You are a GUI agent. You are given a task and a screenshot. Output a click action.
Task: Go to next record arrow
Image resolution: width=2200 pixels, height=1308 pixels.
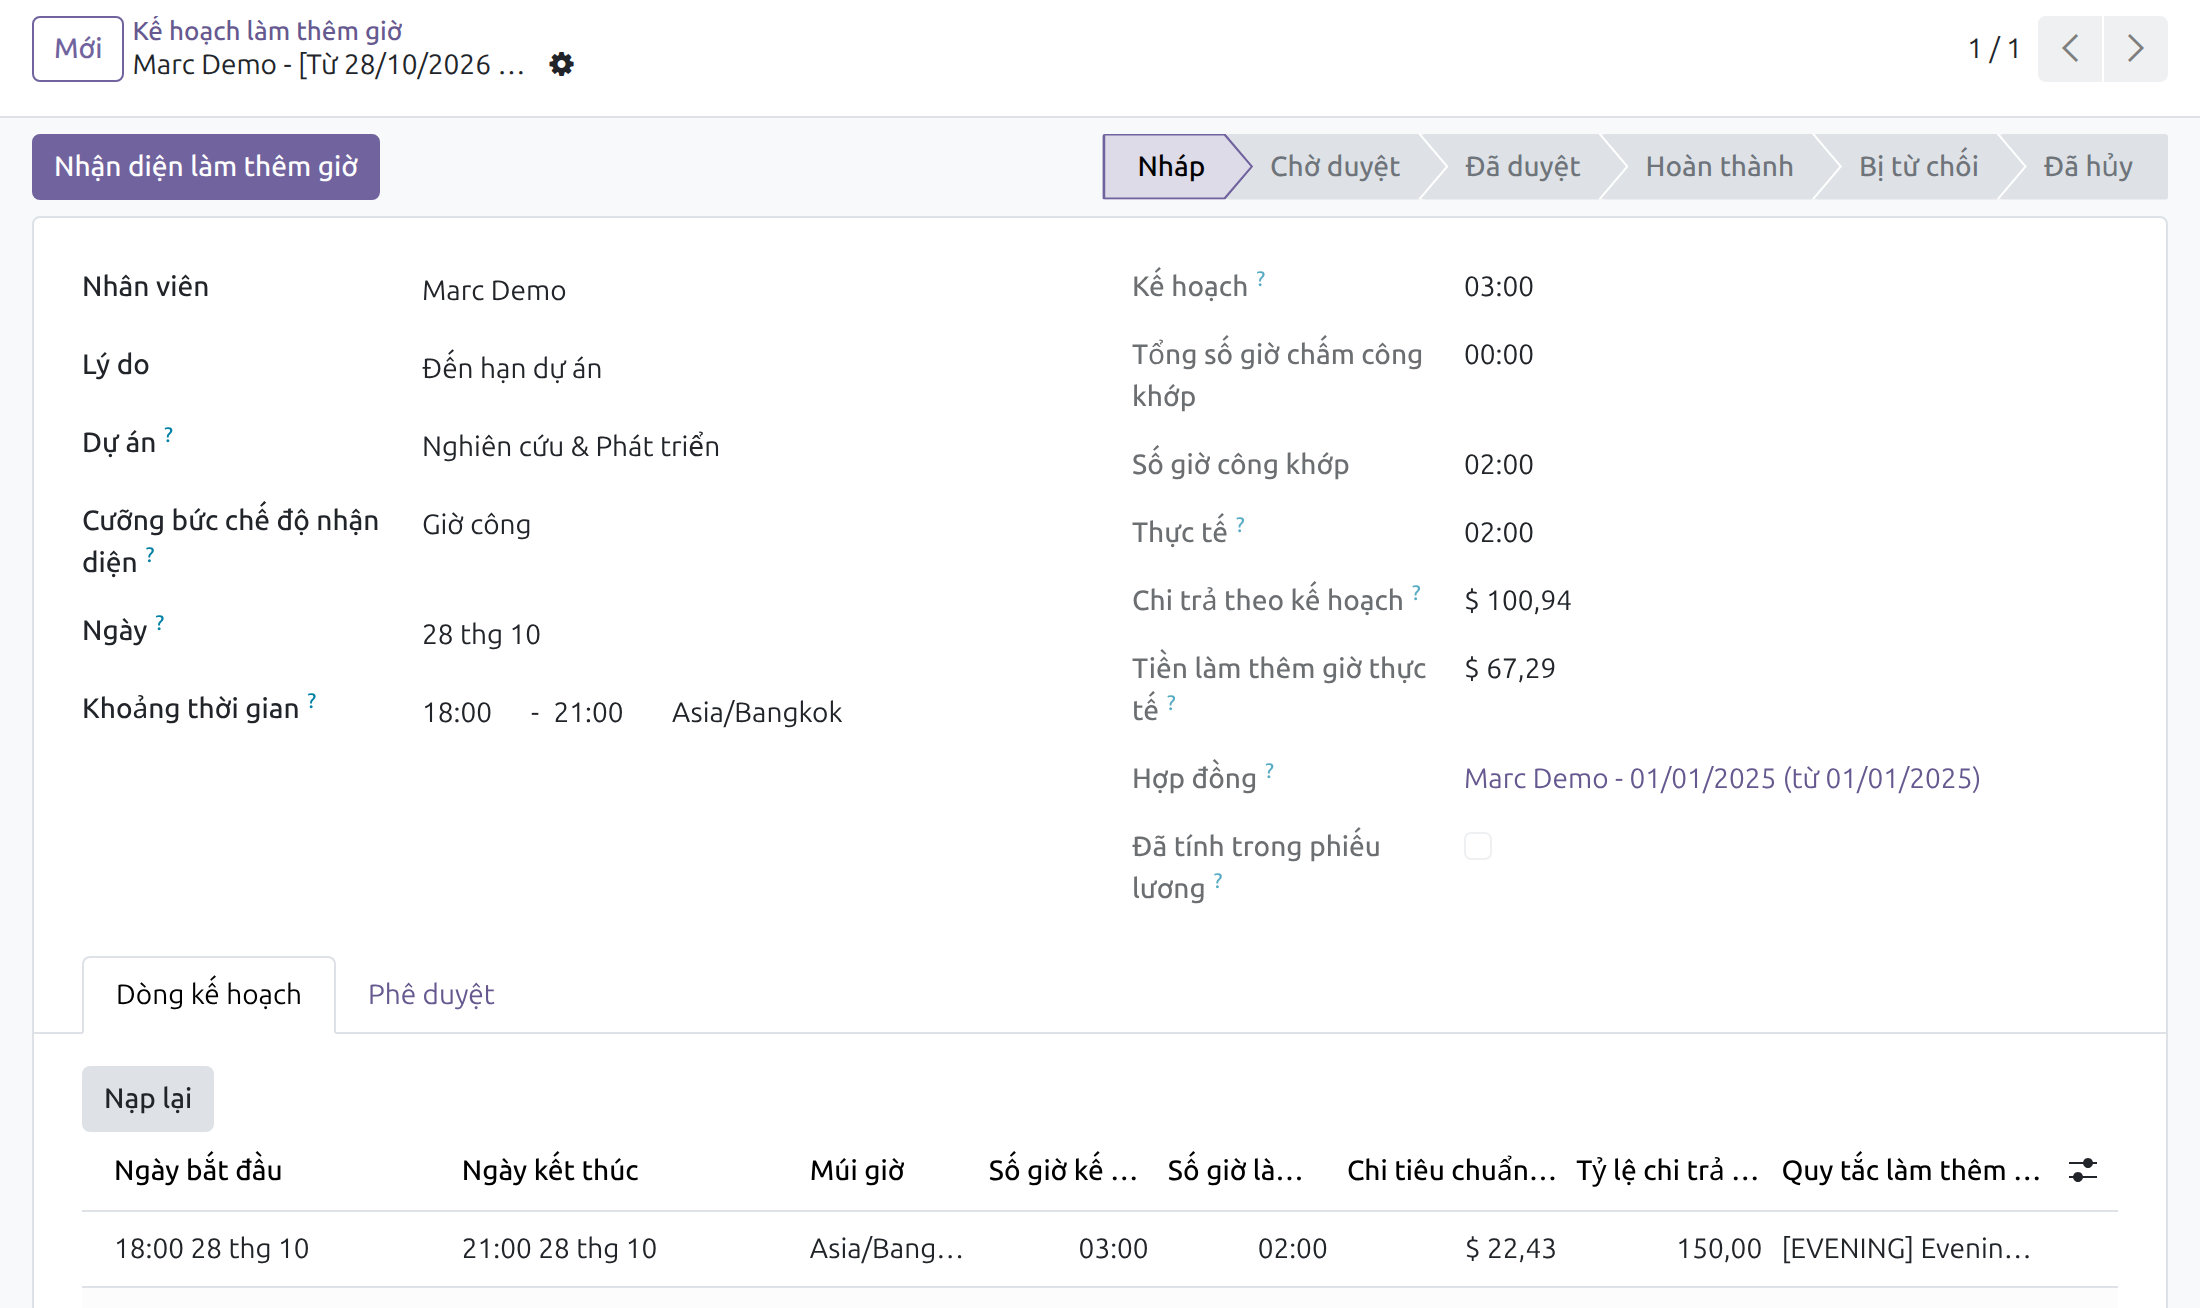click(x=2135, y=48)
